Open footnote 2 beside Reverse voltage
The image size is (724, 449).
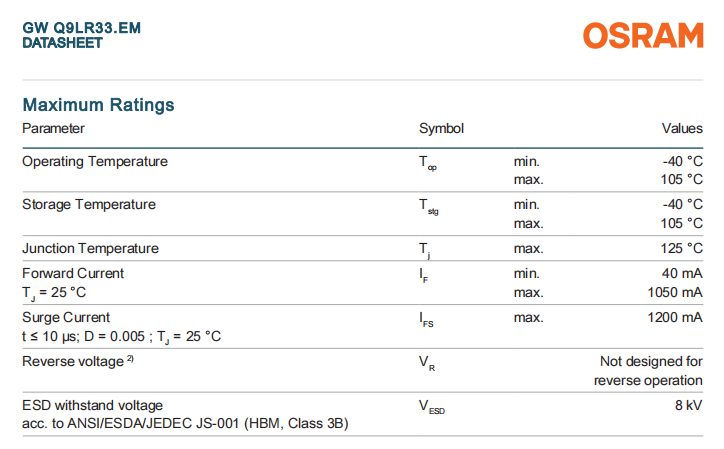pyautogui.click(x=131, y=358)
